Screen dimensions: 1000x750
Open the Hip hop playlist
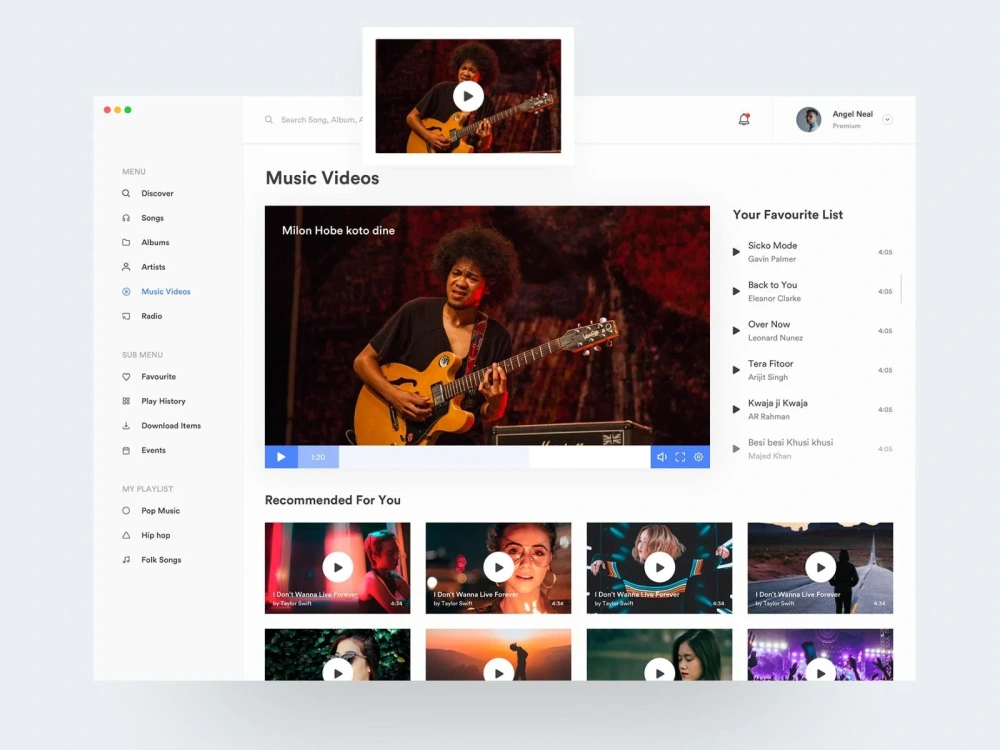156,535
